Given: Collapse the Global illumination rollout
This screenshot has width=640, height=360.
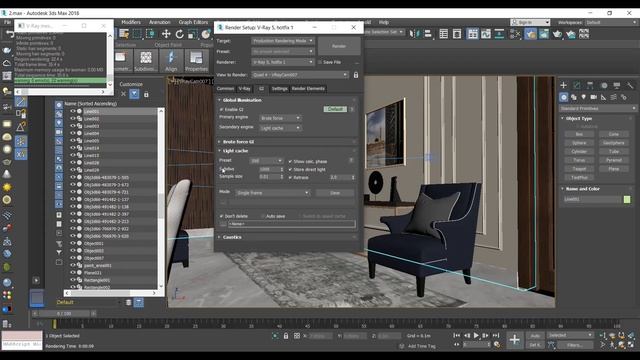Looking at the screenshot, I should (x=242, y=100).
